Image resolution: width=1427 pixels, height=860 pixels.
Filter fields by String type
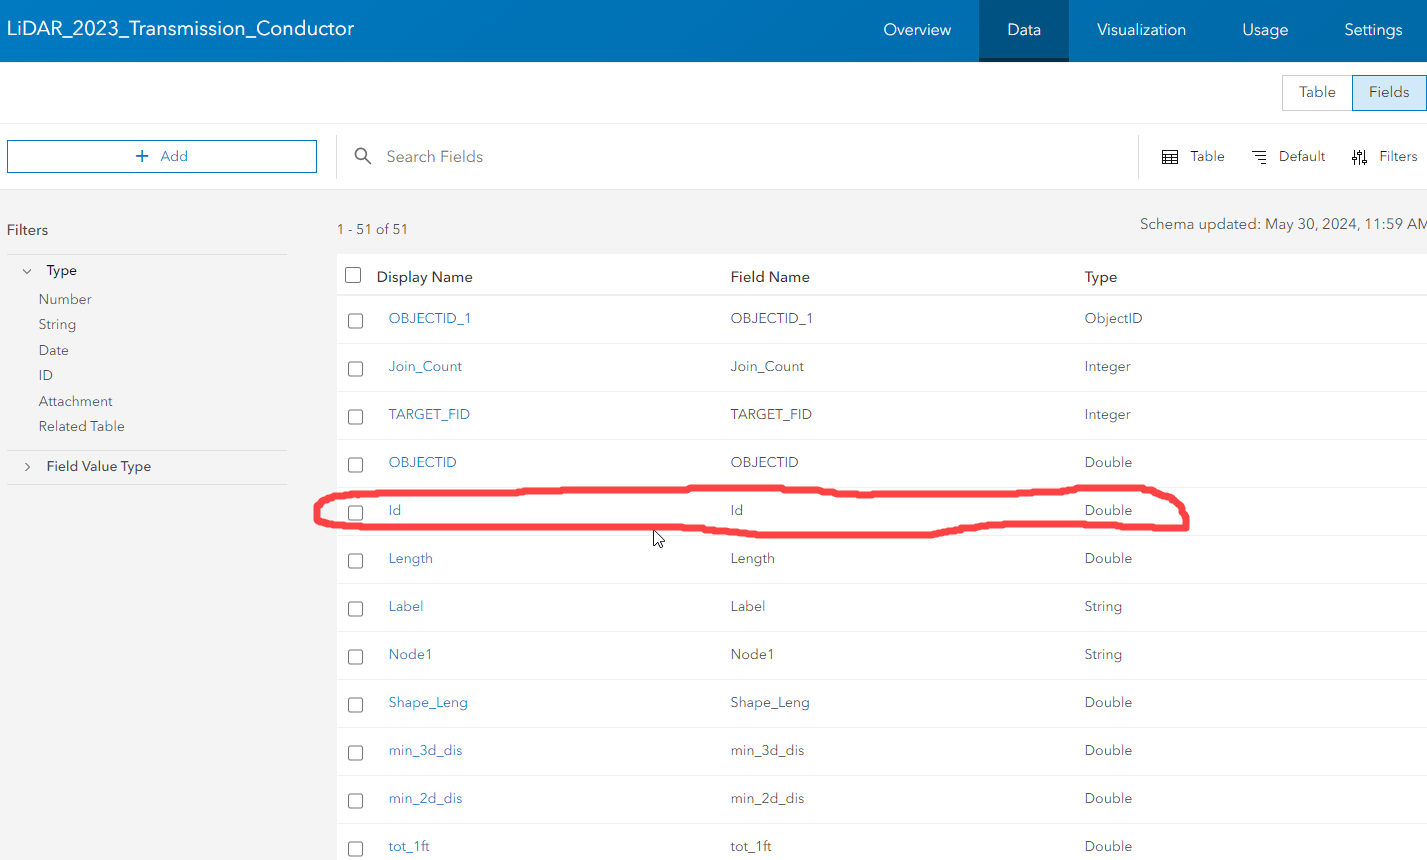57,324
